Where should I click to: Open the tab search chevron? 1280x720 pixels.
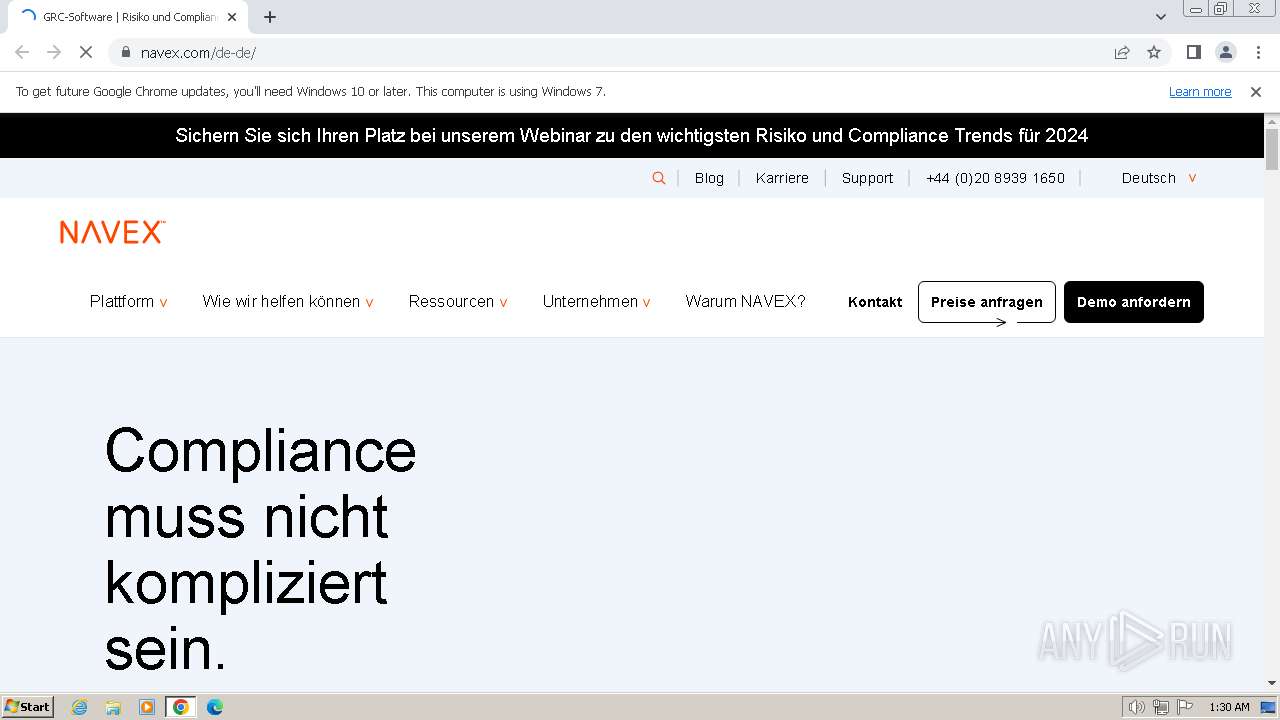(1161, 17)
